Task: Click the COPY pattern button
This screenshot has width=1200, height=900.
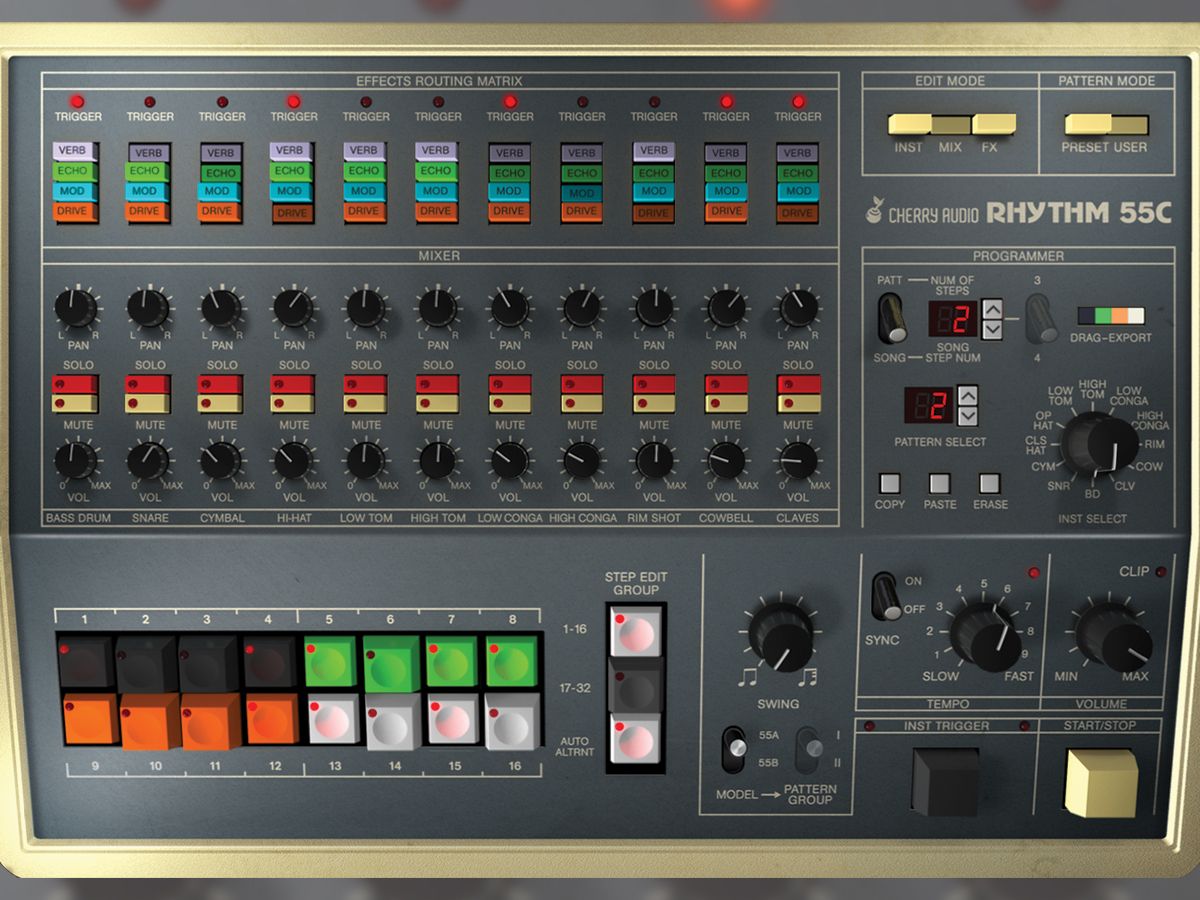Action: [889, 484]
